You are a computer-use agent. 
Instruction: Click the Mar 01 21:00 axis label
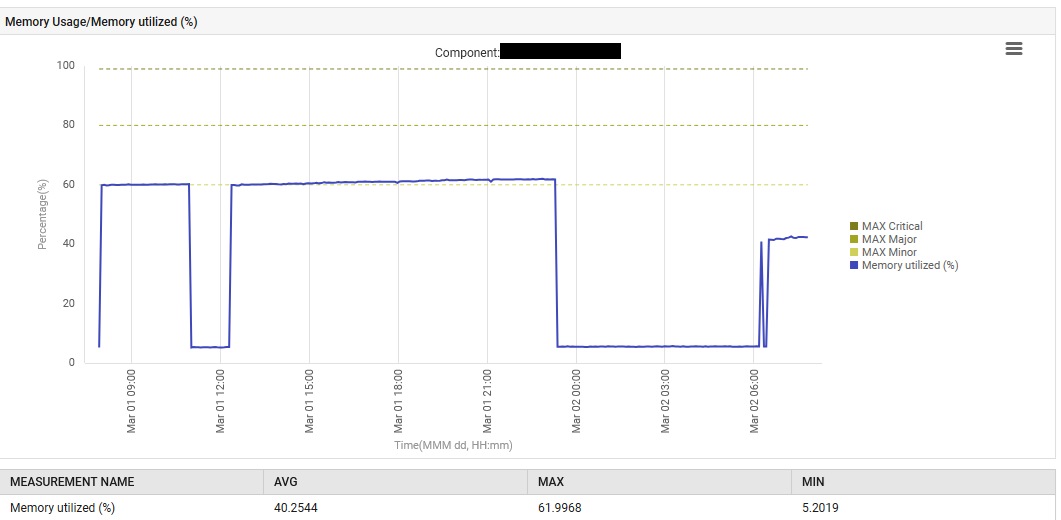(x=487, y=402)
